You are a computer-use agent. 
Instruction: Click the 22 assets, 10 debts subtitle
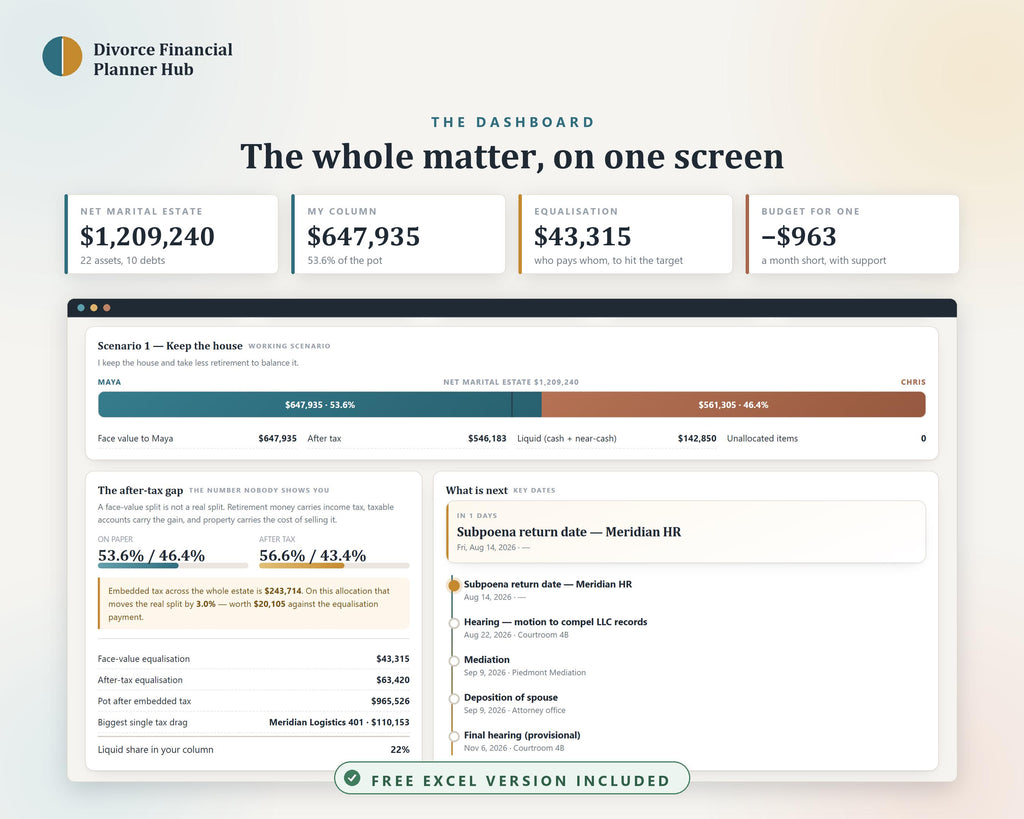pos(123,261)
